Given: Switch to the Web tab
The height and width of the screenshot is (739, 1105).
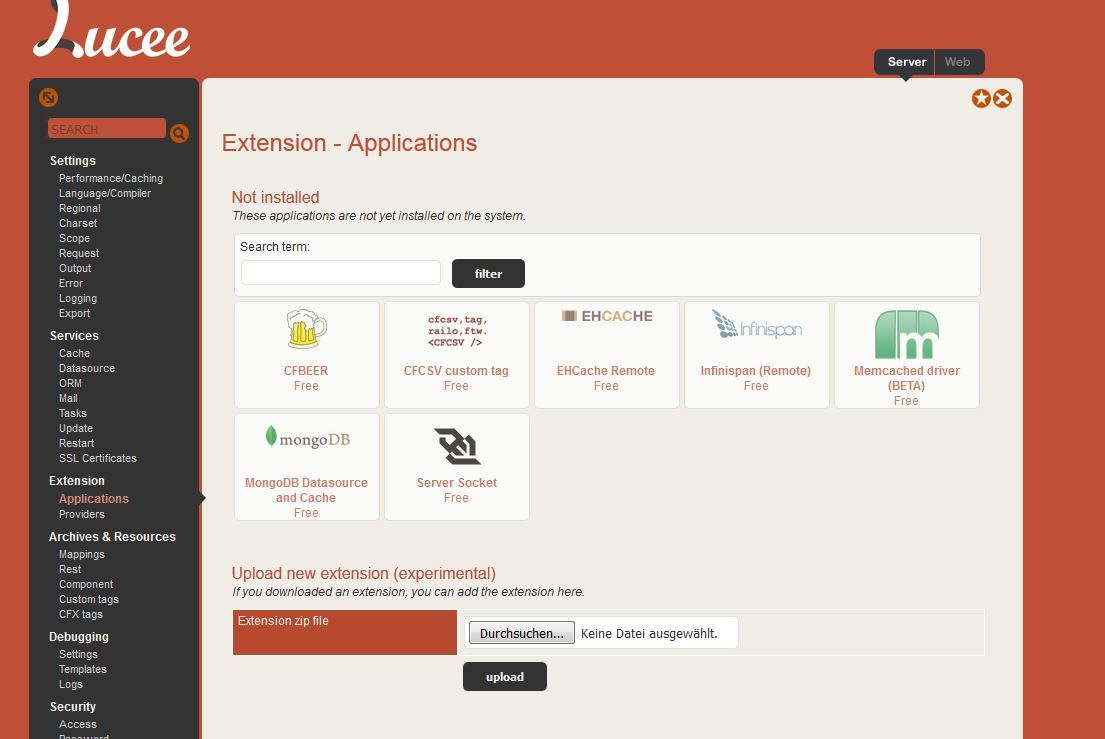Looking at the screenshot, I should pos(957,62).
